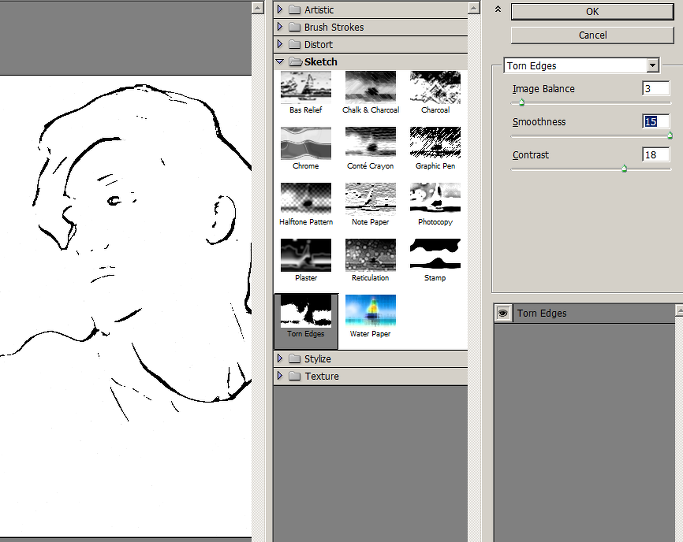Screen dimensions: 683x542
Task: Pick the Graphic Pen filter thumbnail
Action: tap(435, 143)
